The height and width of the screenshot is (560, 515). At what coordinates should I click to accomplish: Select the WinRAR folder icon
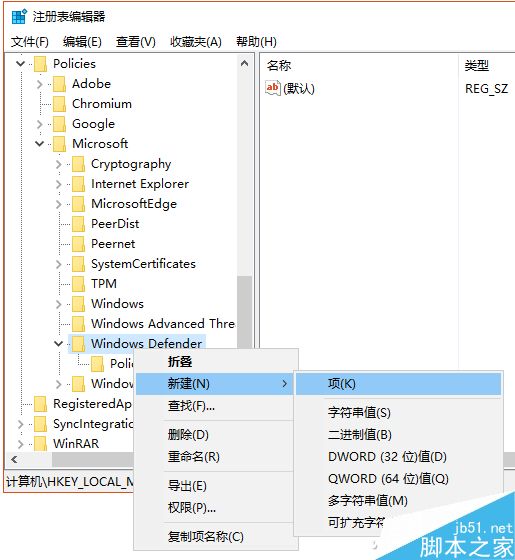(x=40, y=444)
